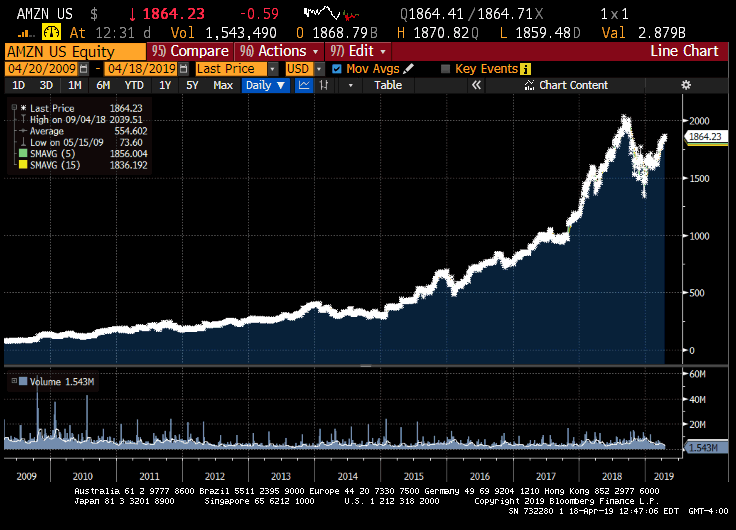
Task: Click the intraday sparkline mini chart
Action: [x=331, y=13]
